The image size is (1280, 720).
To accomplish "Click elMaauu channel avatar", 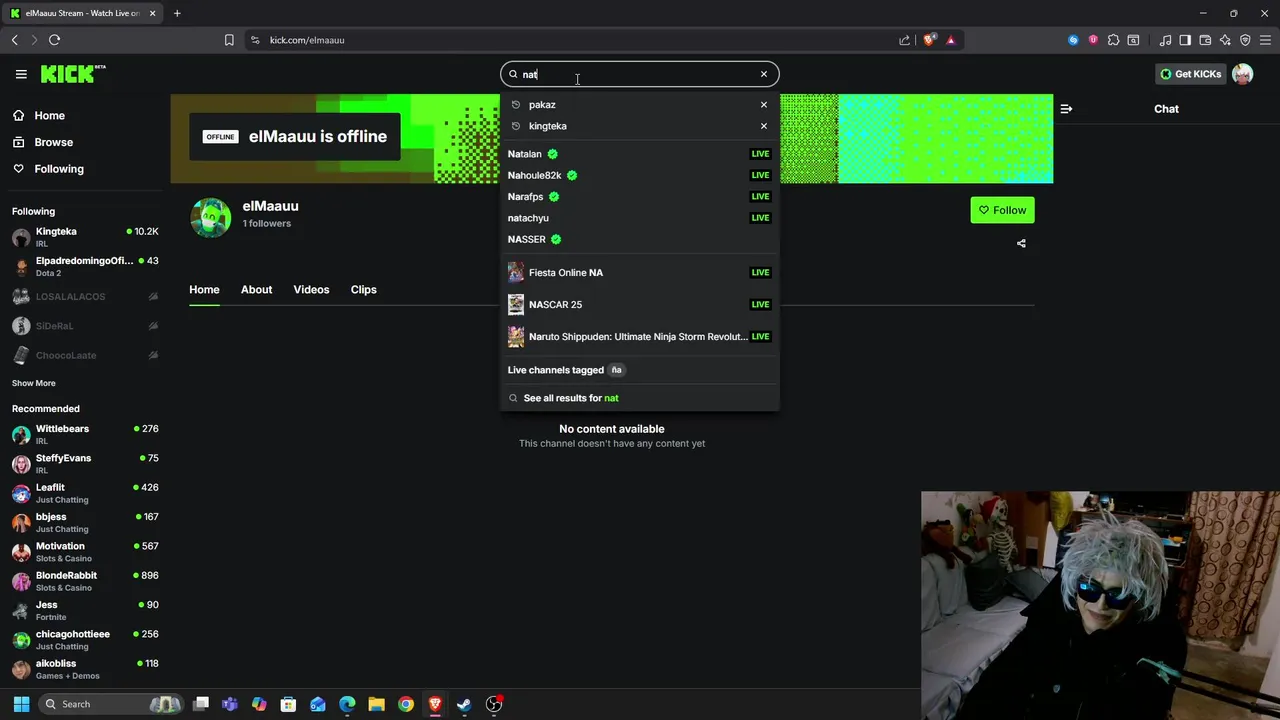I will click(211, 217).
